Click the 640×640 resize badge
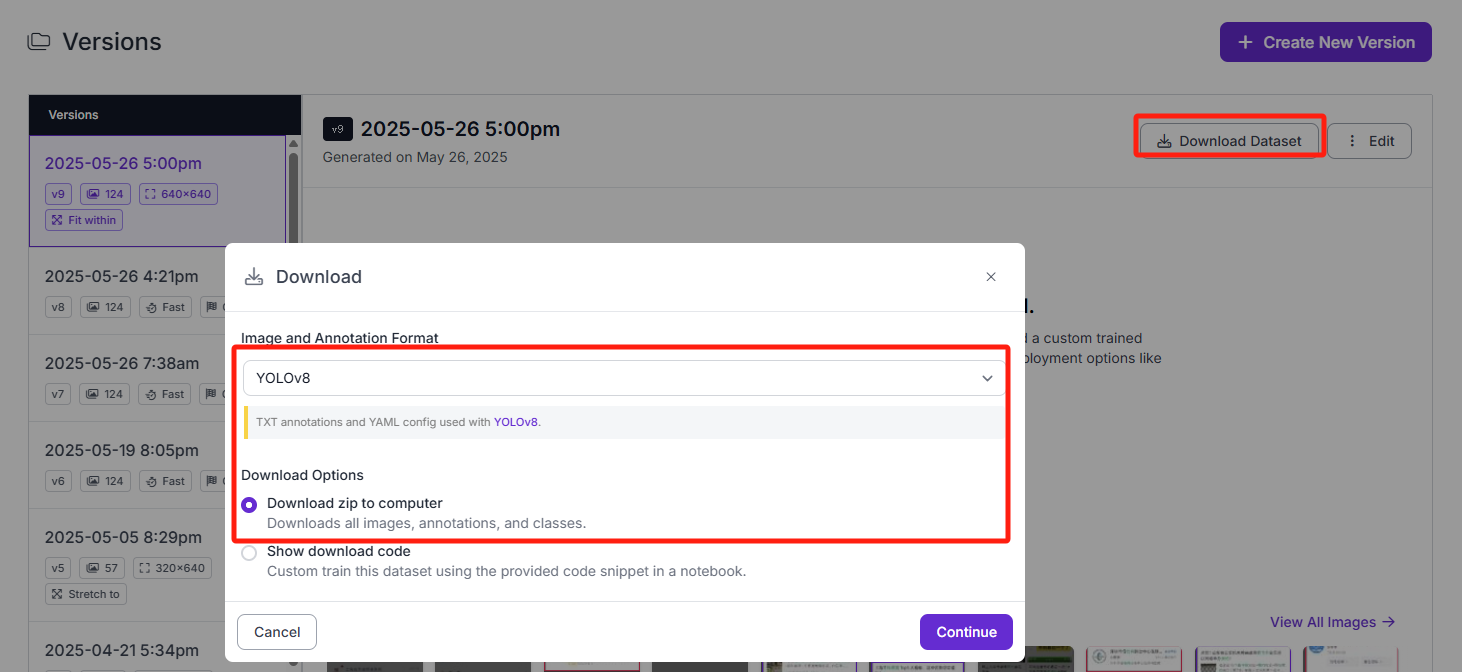Image resolution: width=1462 pixels, height=672 pixels. click(177, 194)
